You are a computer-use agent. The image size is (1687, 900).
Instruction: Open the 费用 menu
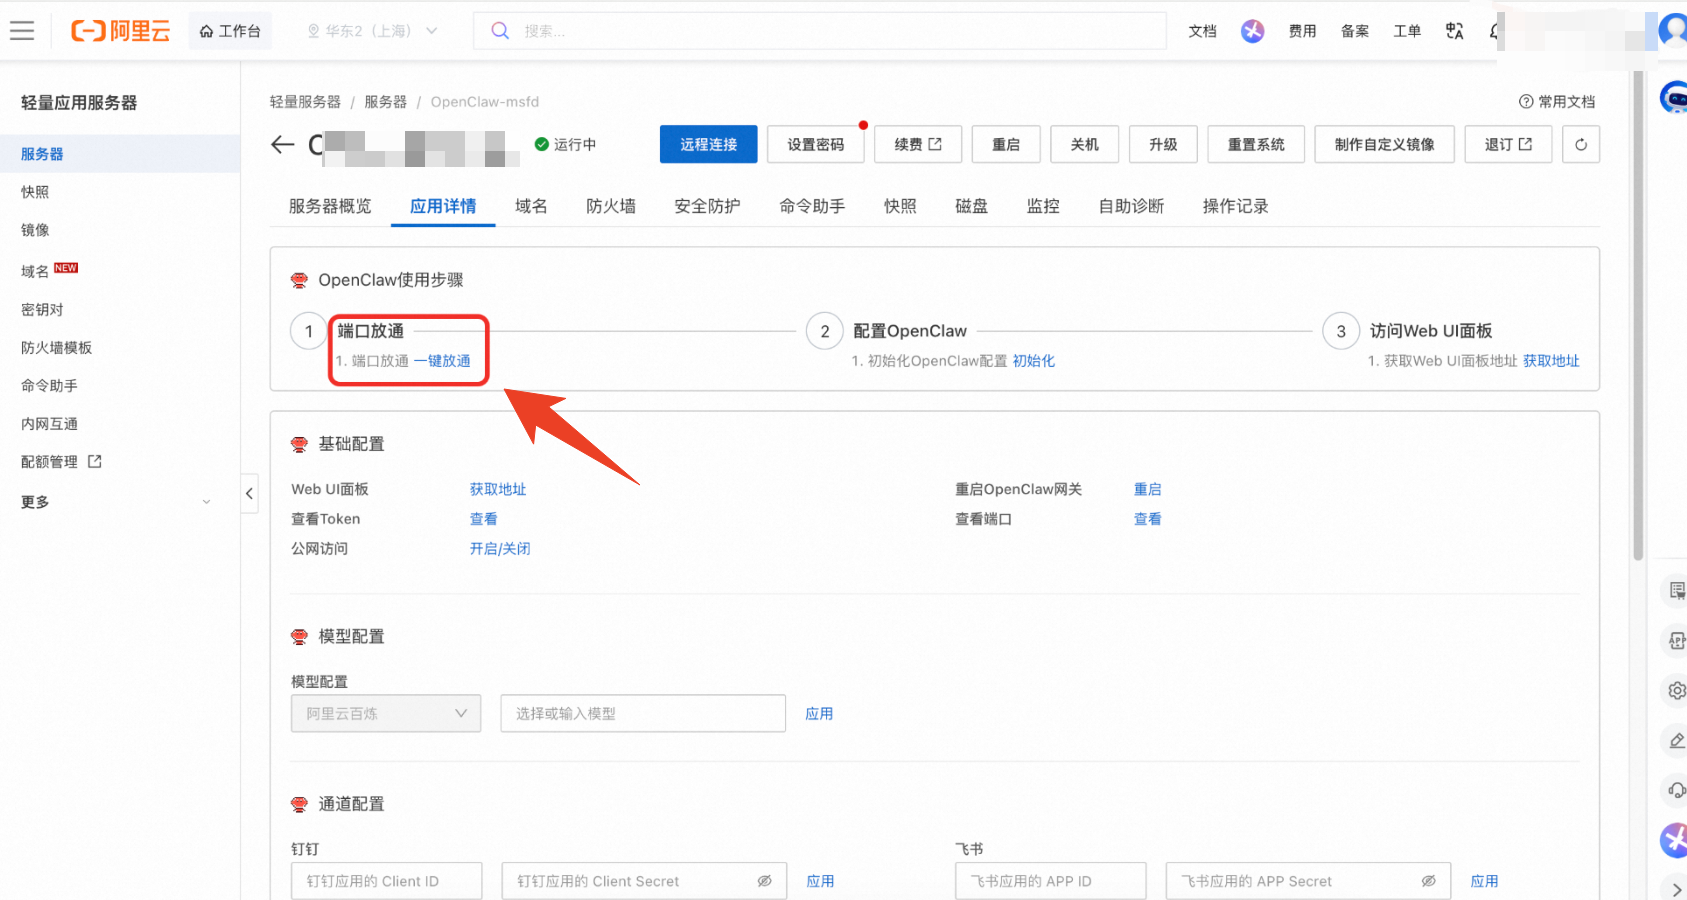1302,31
